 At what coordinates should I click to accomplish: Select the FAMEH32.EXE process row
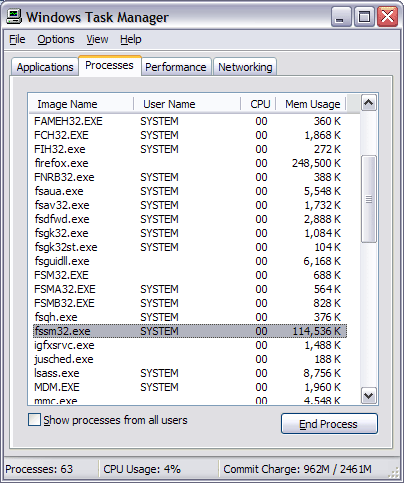(190, 121)
